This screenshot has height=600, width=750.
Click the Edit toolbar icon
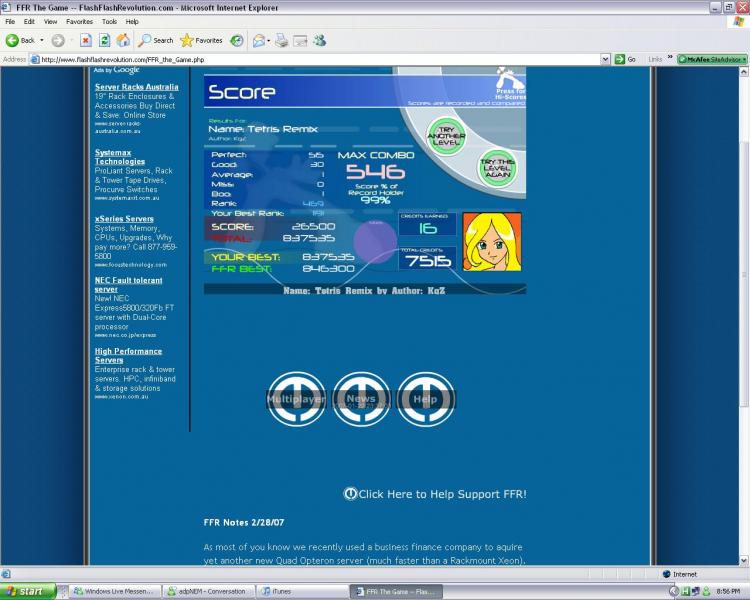300,41
